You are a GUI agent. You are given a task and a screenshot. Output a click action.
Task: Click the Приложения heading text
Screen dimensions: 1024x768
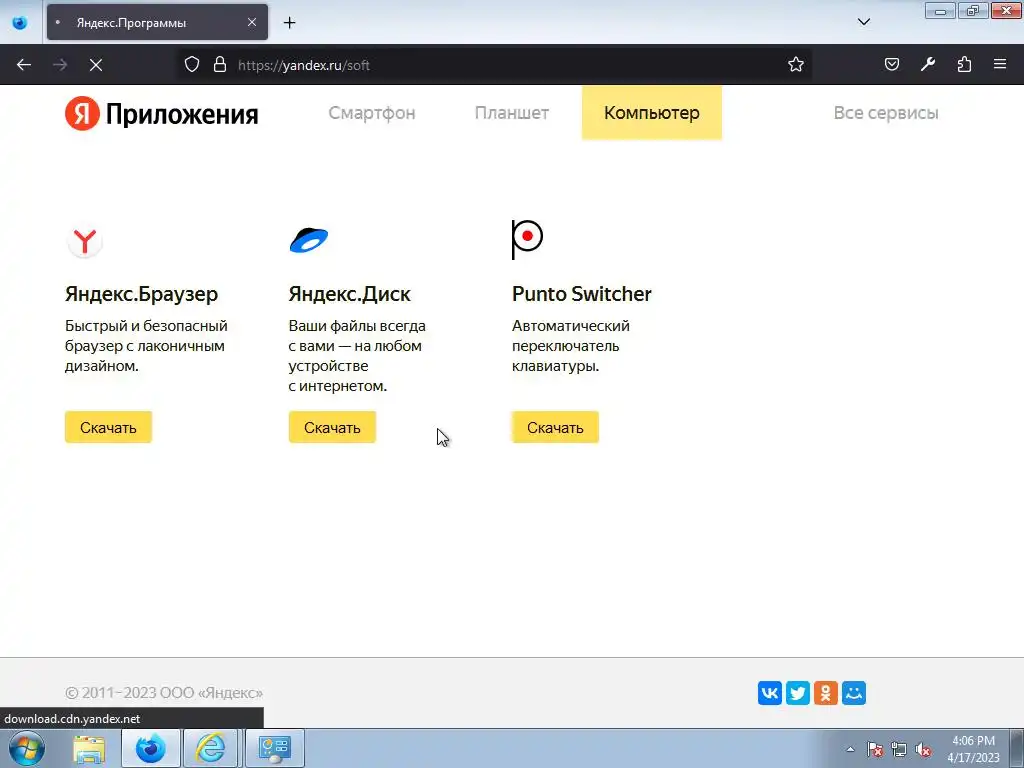pyautogui.click(x=182, y=114)
